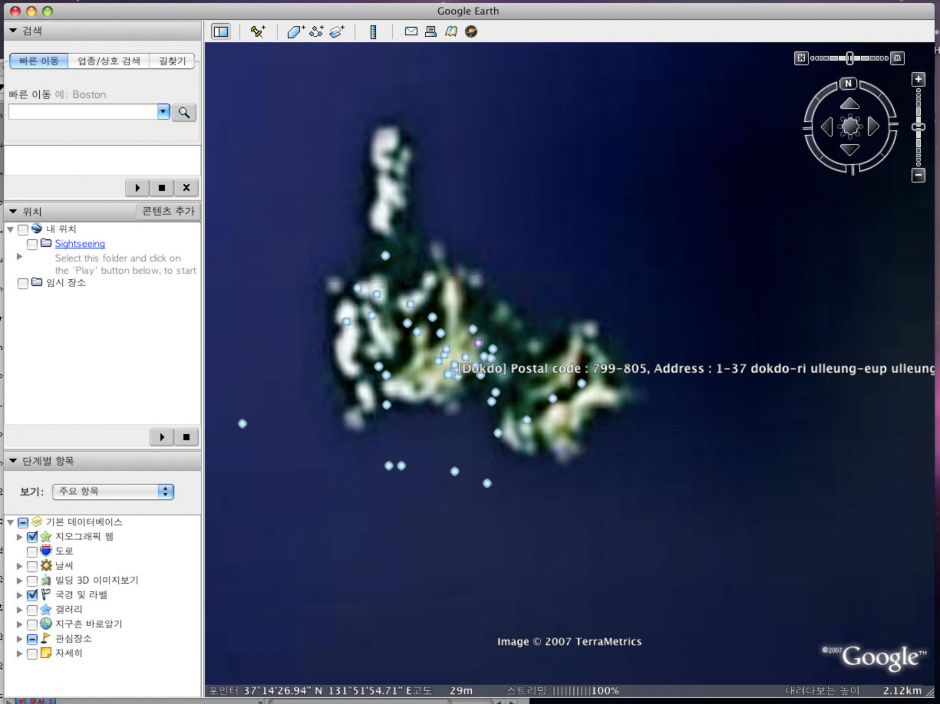The image size is (940, 704).
Task: Open the search history dropdown arrow
Action: 164,112
